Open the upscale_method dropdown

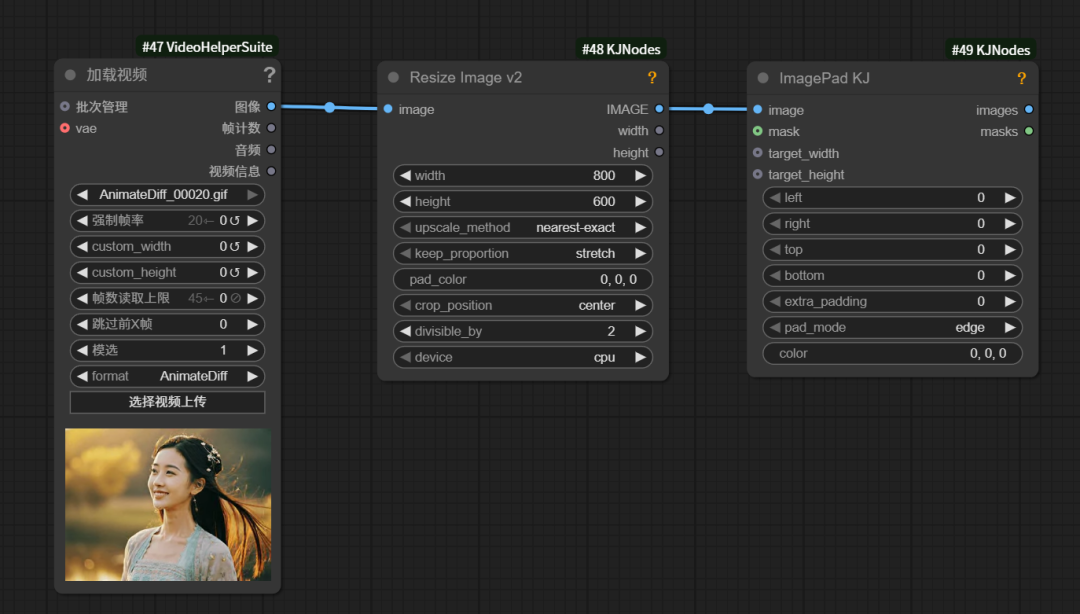point(522,227)
